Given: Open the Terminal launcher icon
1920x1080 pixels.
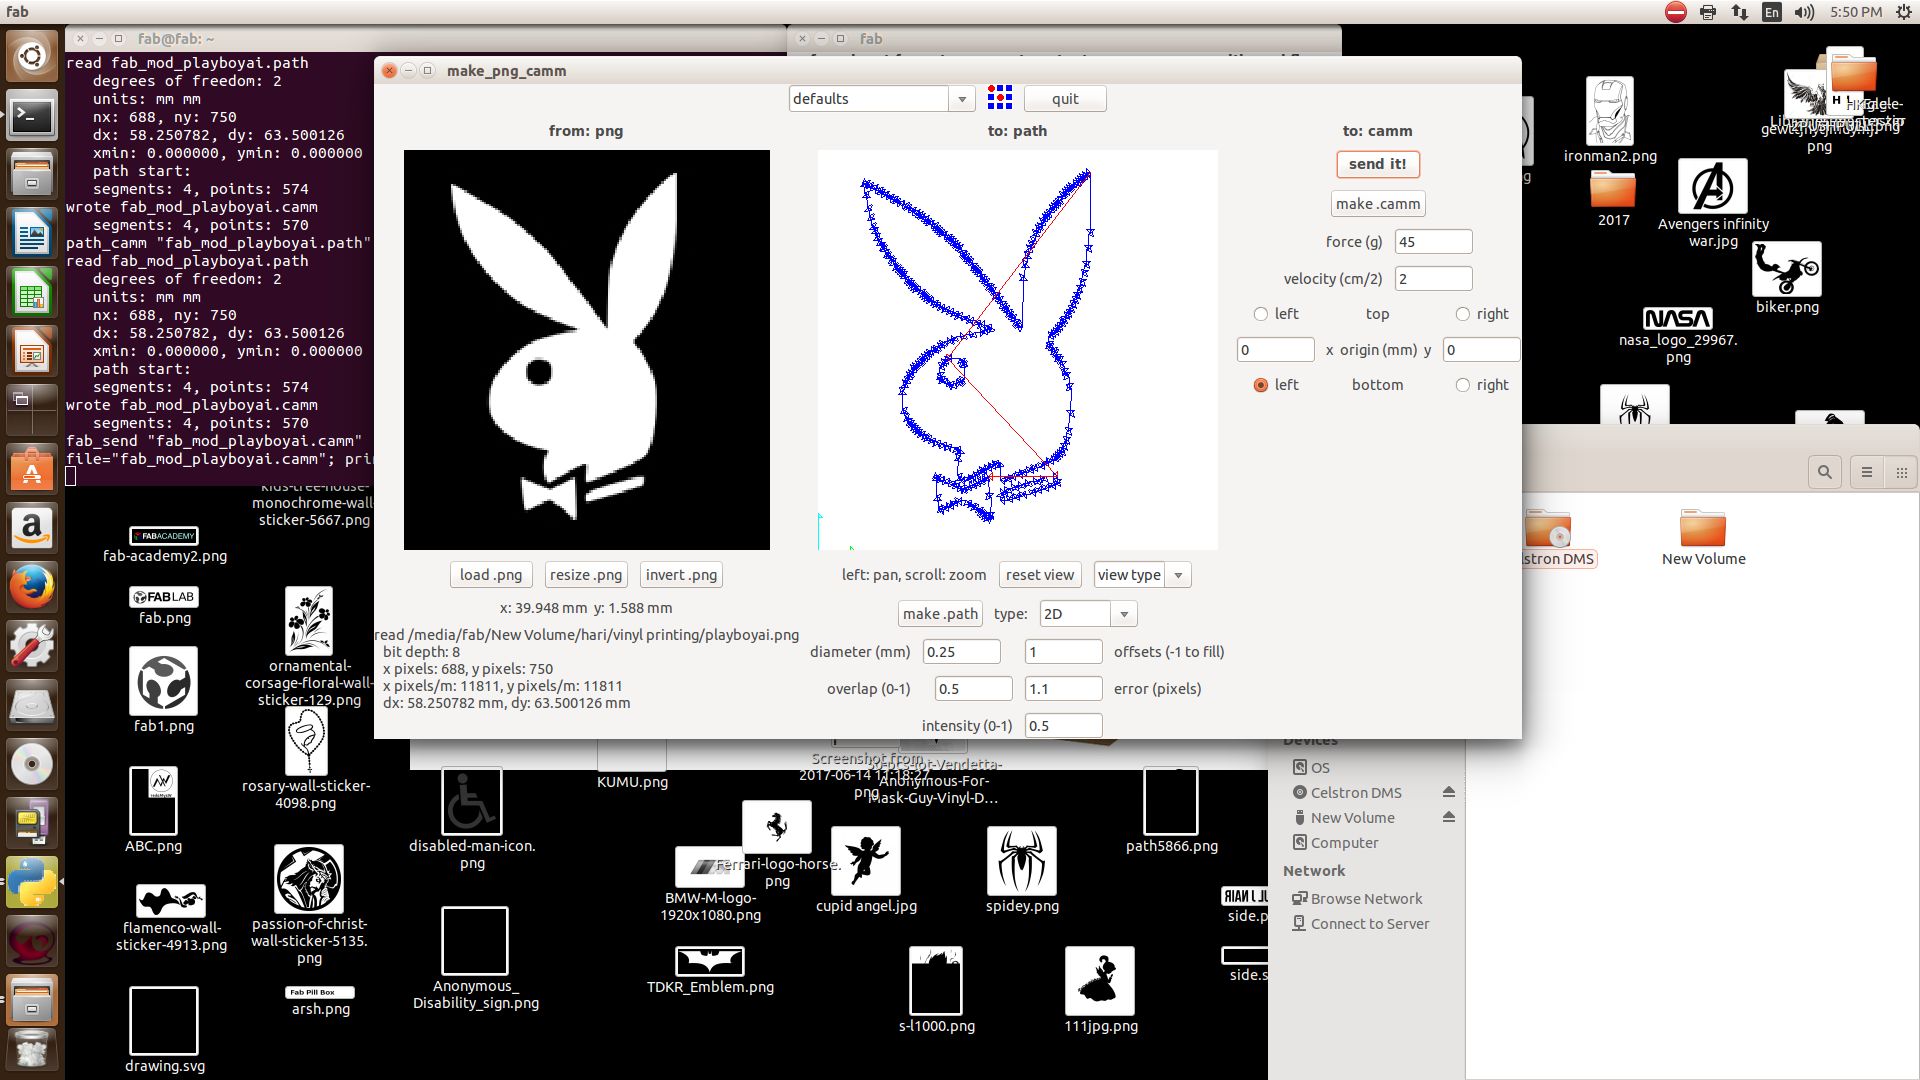Looking at the screenshot, I should (31, 117).
